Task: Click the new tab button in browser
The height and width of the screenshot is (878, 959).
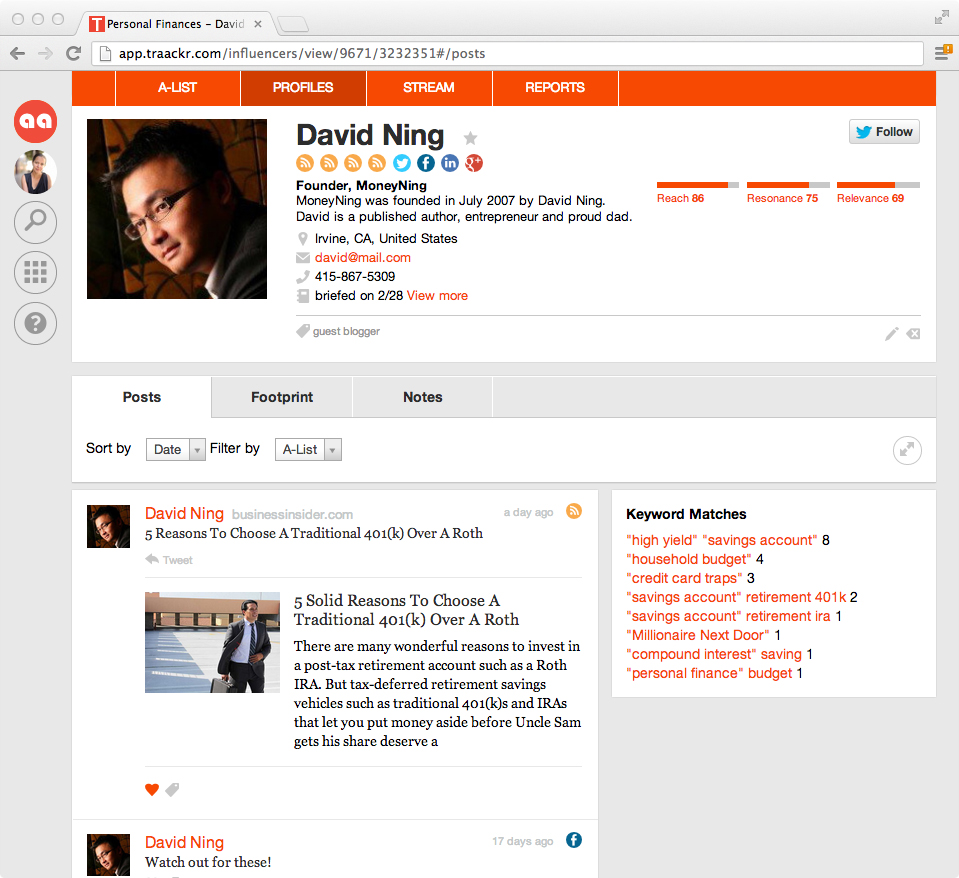Action: click(x=293, y=24)
